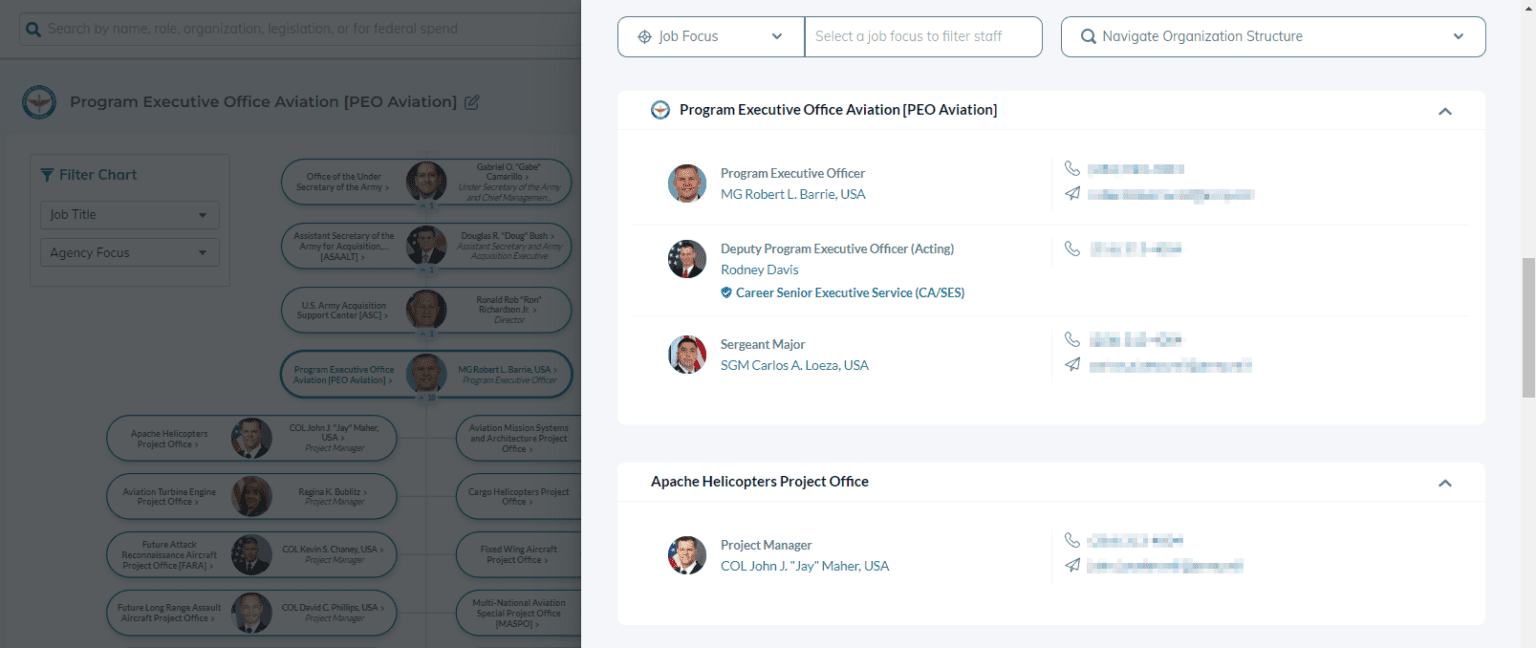Click the filter icon in the Filter Chart panel
This screenshot has height=648, width=1536.
(47, 174)
